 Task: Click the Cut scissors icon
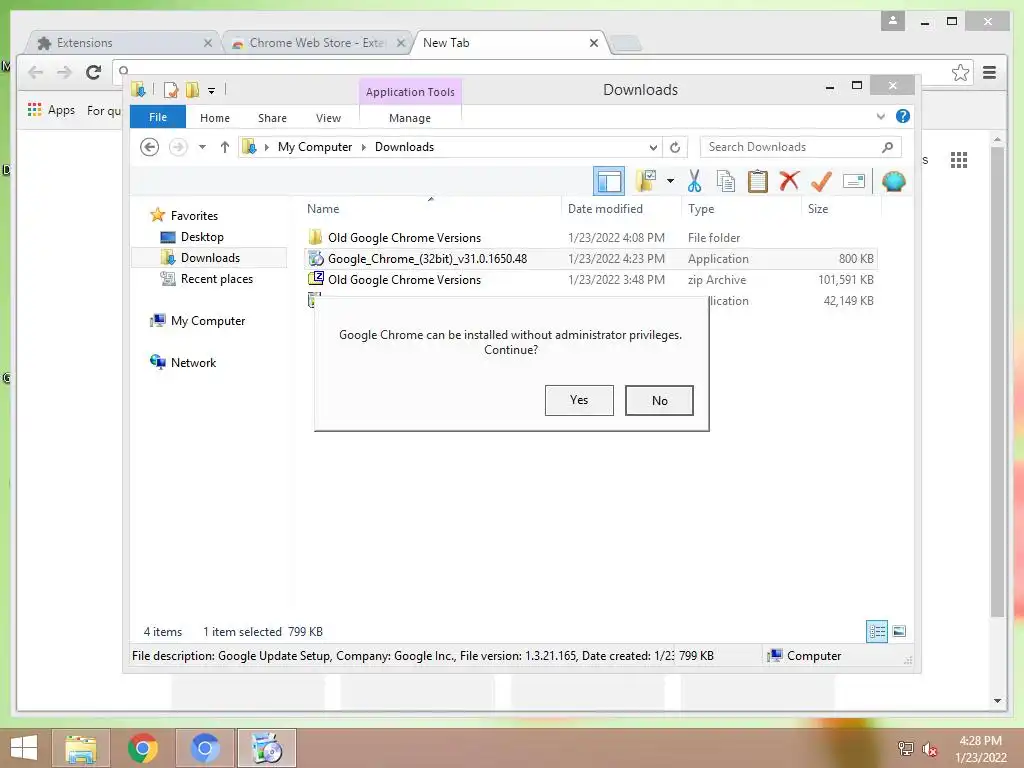694,181
